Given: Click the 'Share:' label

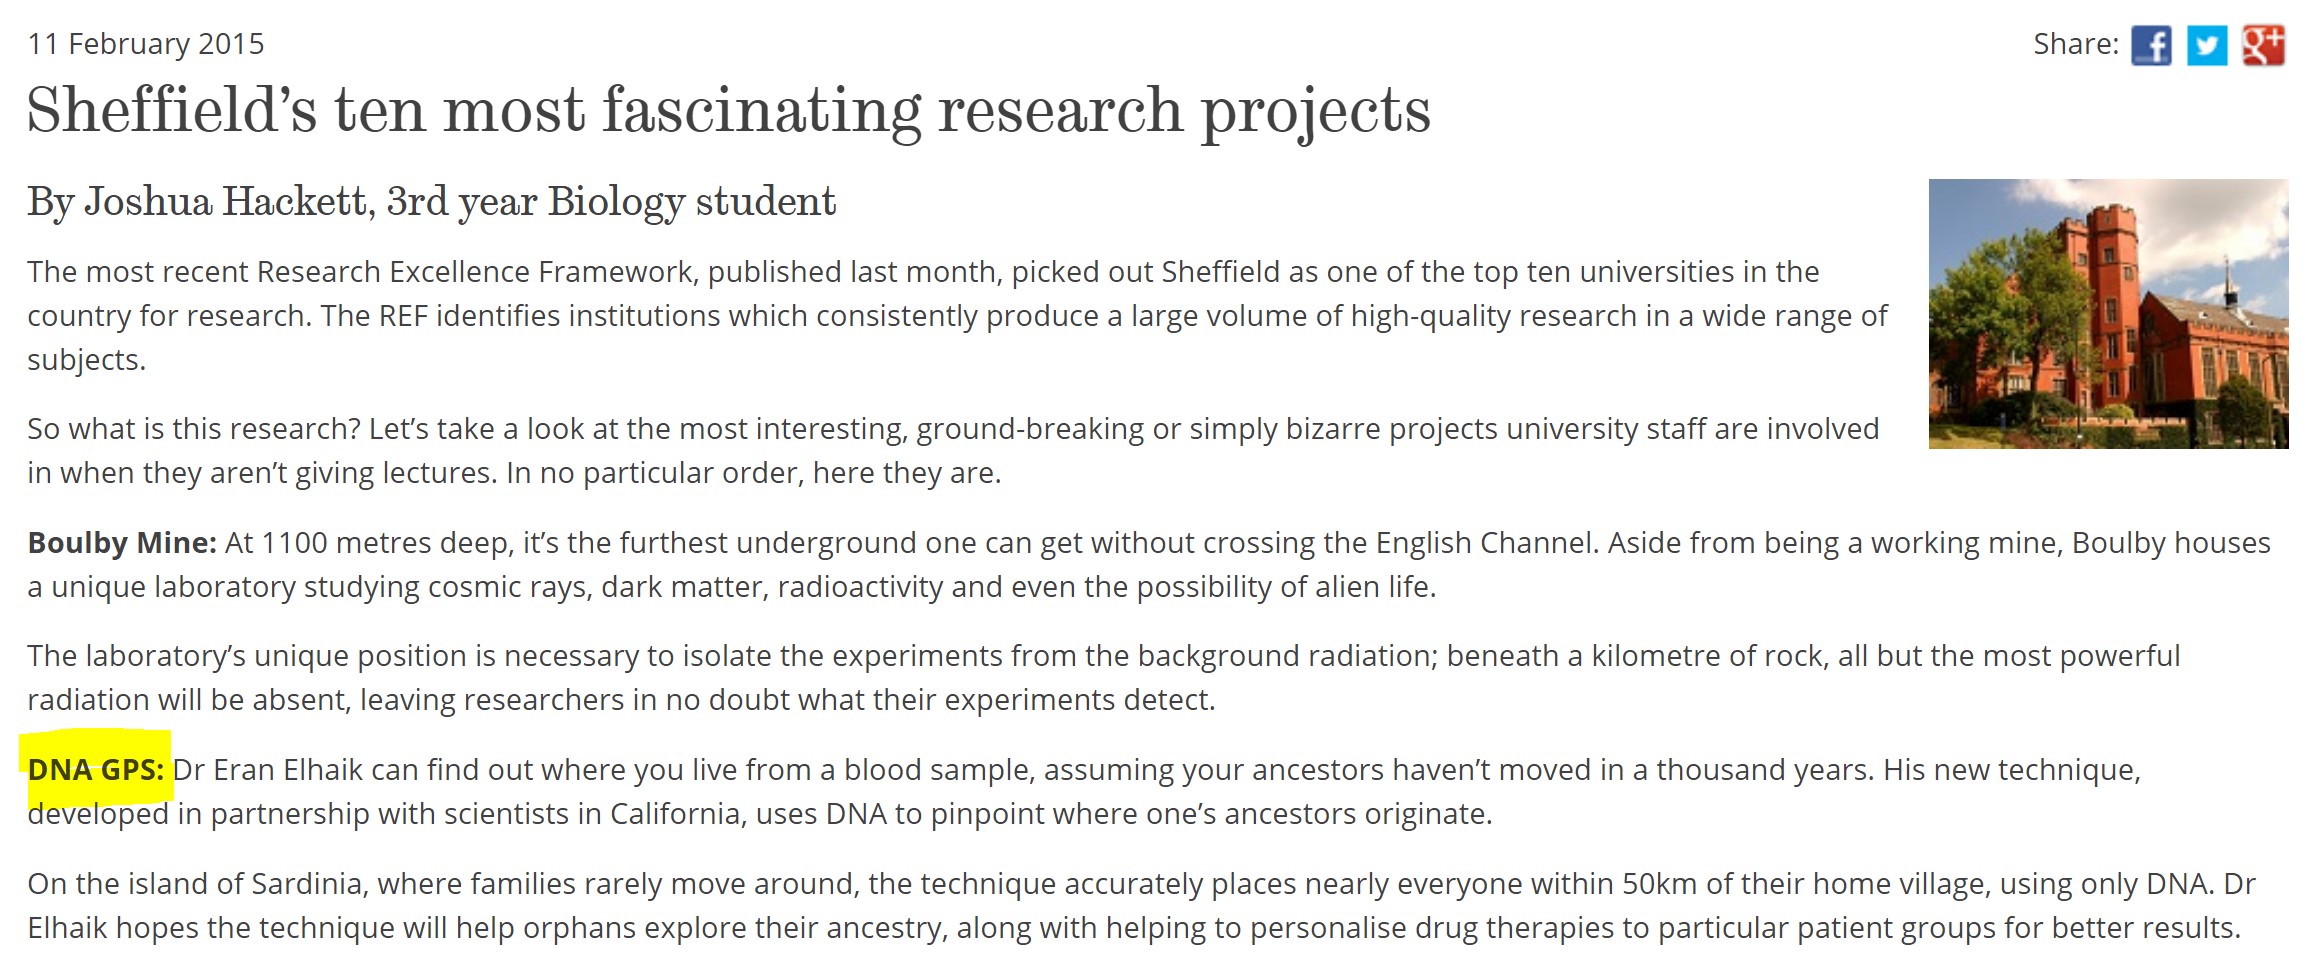Looking at the screenshot, I should 2076,44.
